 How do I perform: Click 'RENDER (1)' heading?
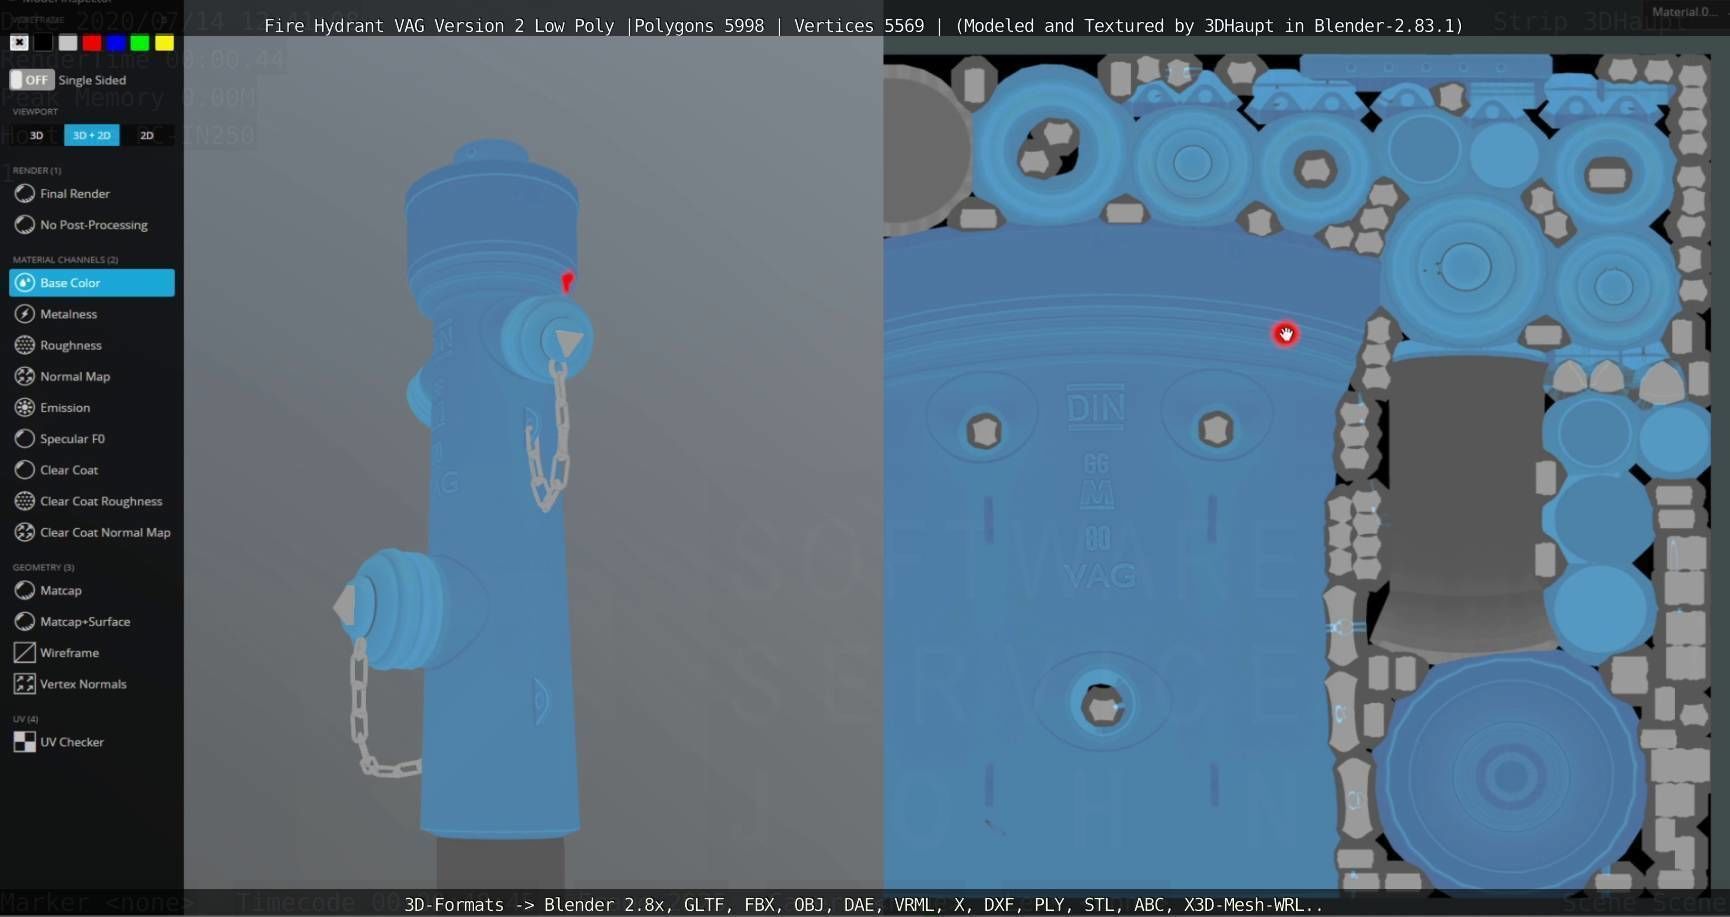pyautogui.click(x=37, y=170)
